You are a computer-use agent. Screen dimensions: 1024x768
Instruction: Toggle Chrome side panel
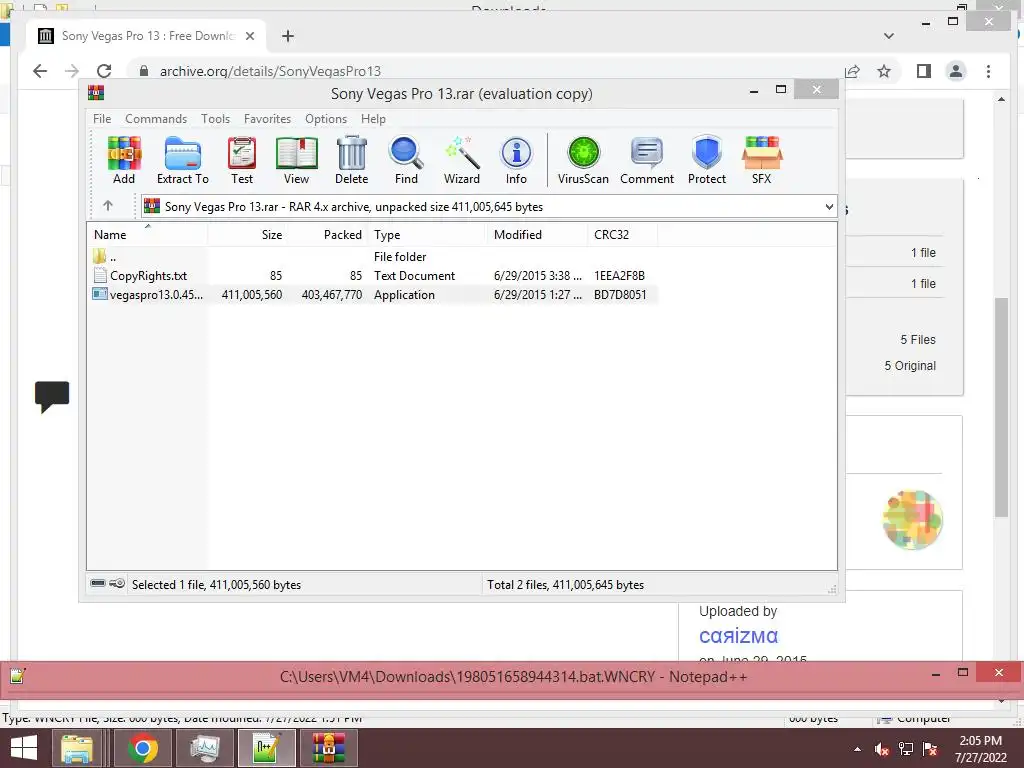923,71
